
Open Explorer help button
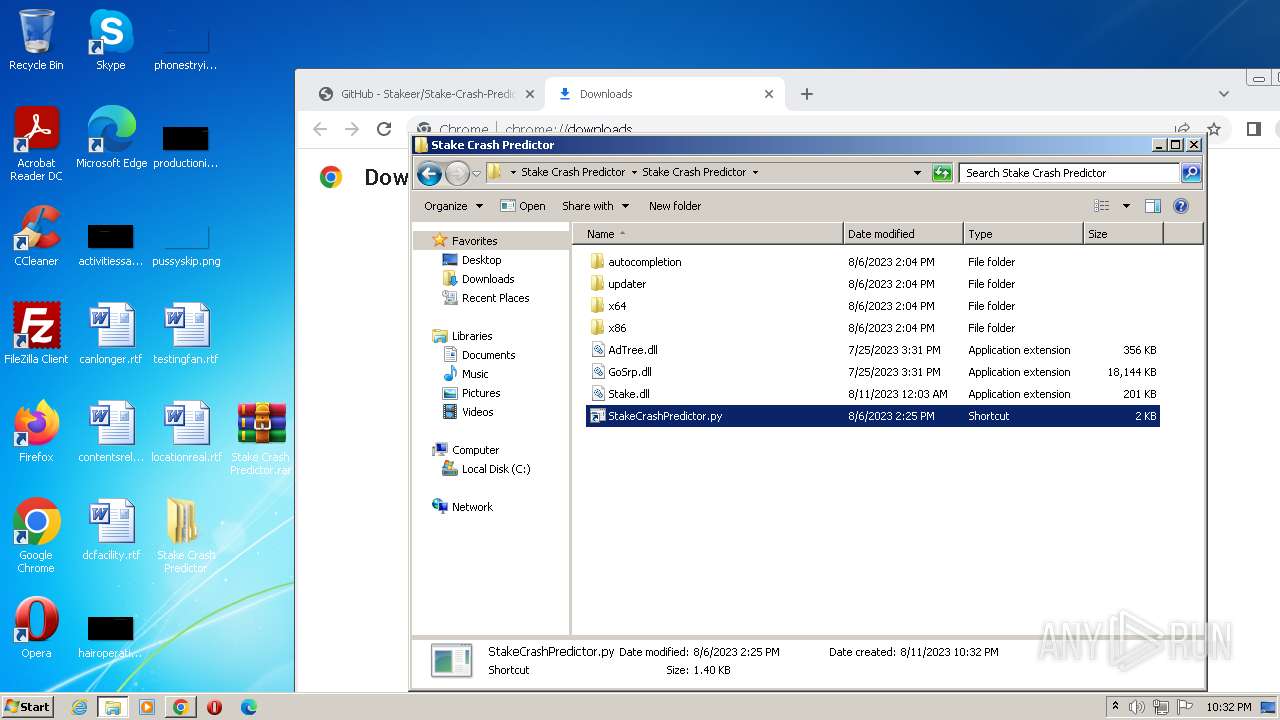click(1180, 206)
